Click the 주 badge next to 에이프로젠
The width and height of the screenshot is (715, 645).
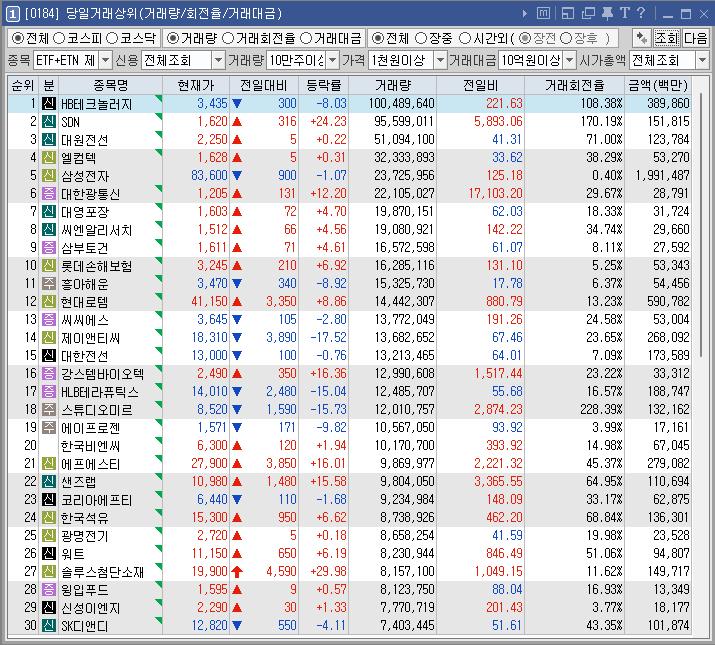[x=49, y=427]
